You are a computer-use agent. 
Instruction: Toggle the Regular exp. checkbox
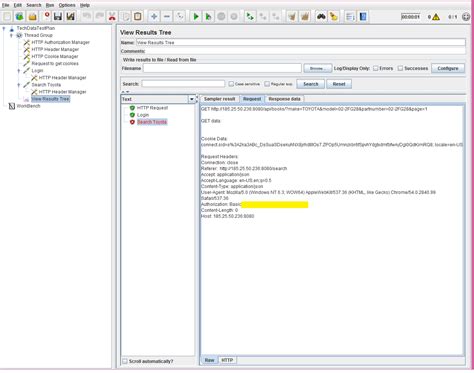point(267,84)
